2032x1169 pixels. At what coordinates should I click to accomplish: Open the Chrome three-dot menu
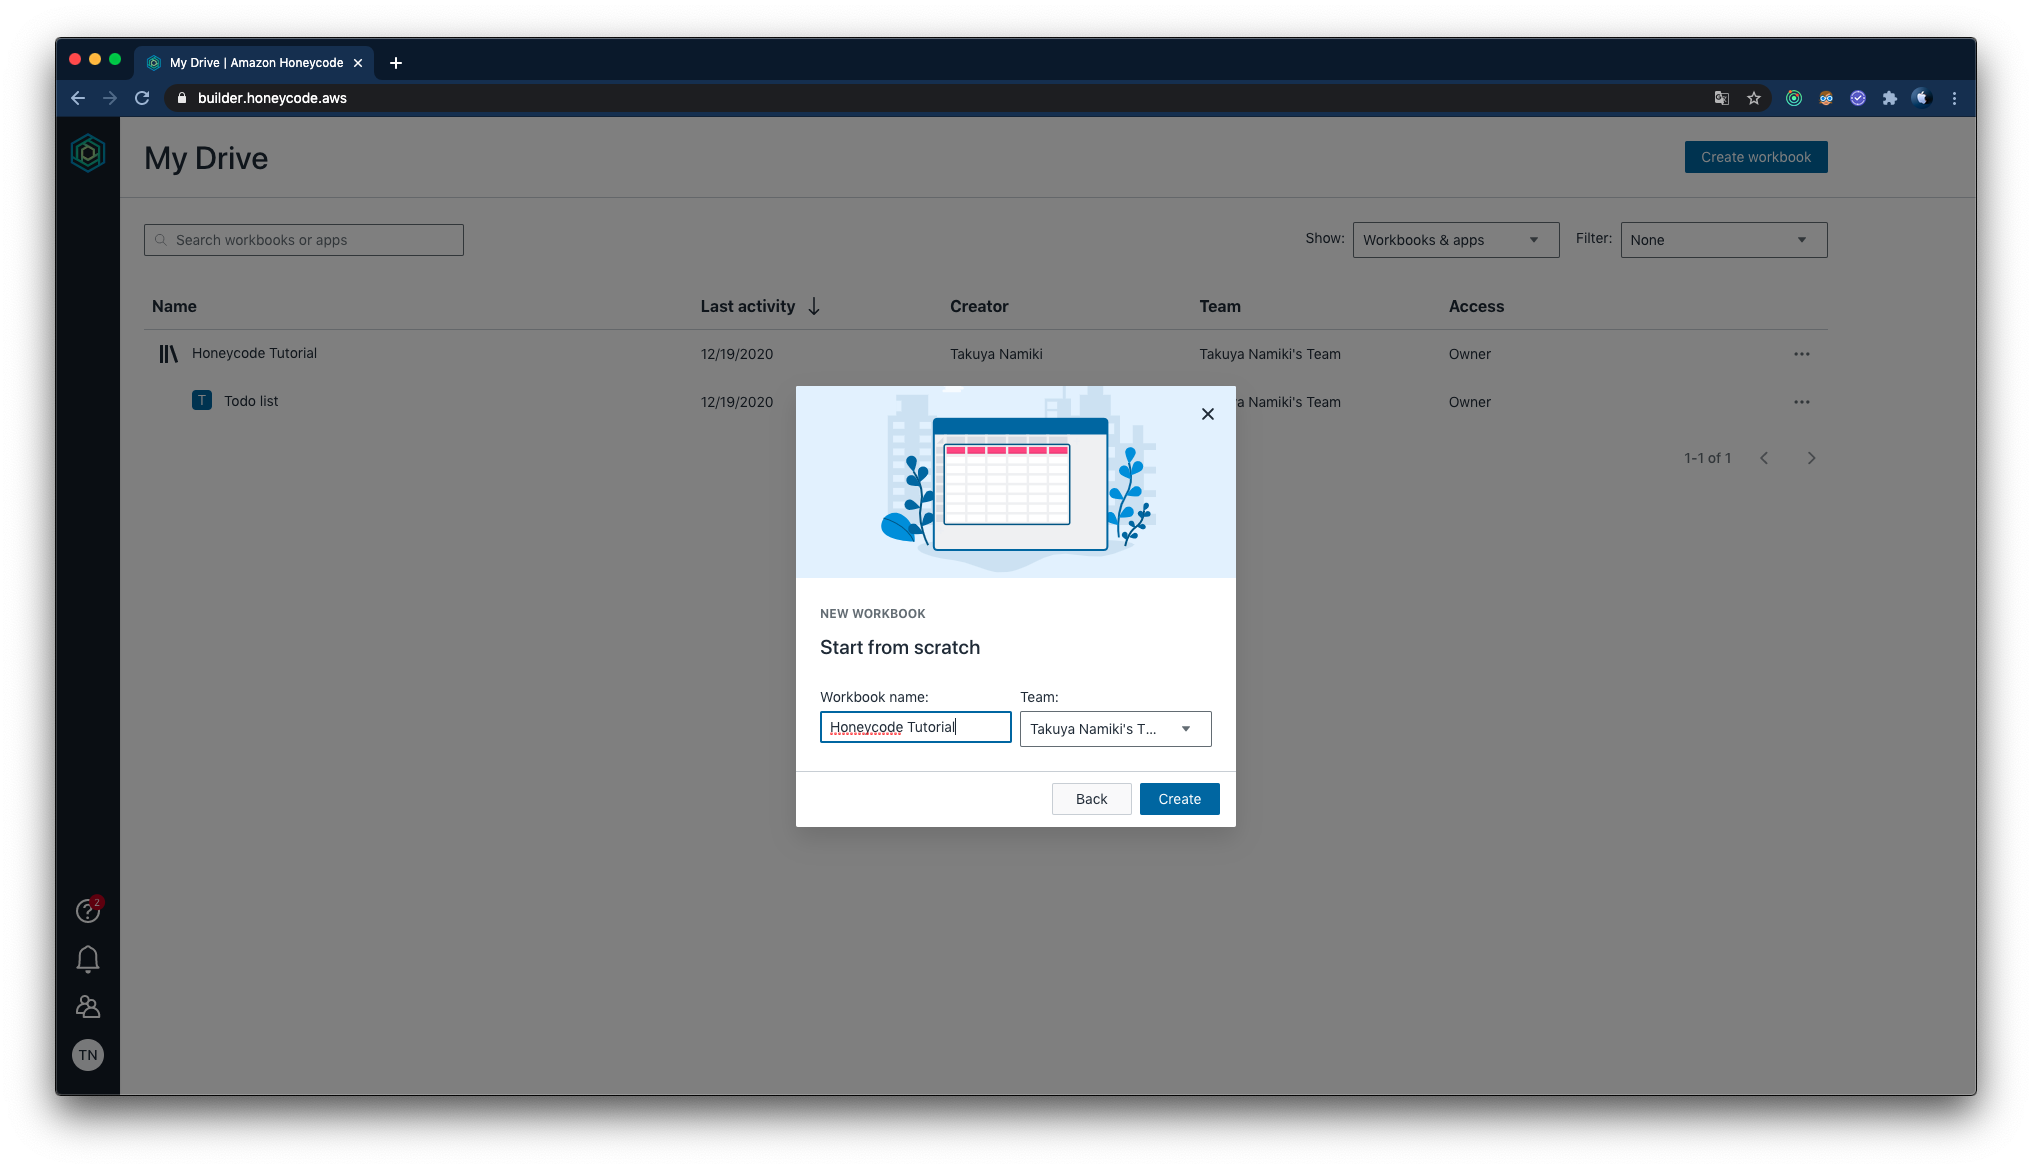(x=1954, y=98)
